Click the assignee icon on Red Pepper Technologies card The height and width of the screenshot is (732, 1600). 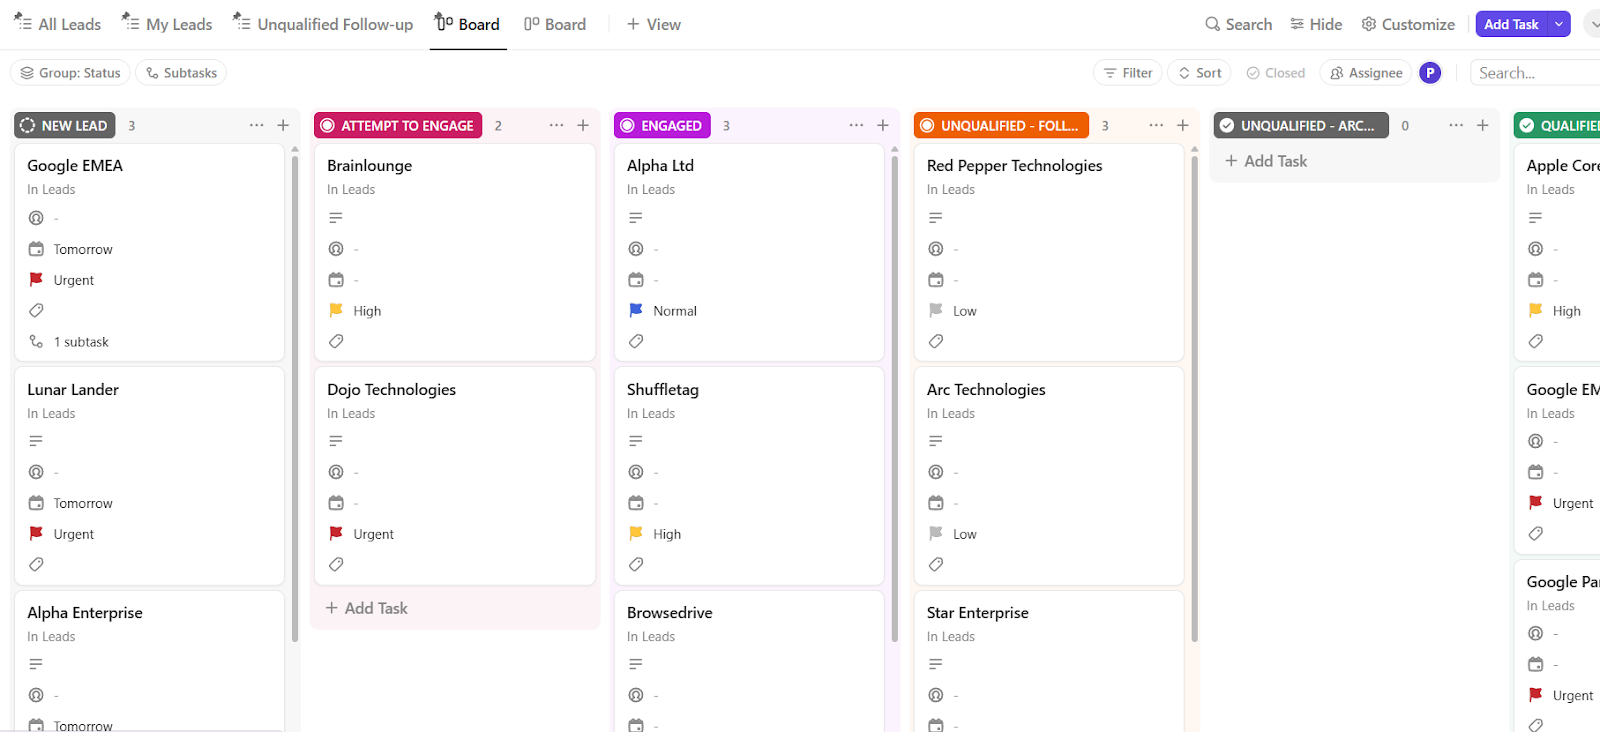[x=936, y=249]
